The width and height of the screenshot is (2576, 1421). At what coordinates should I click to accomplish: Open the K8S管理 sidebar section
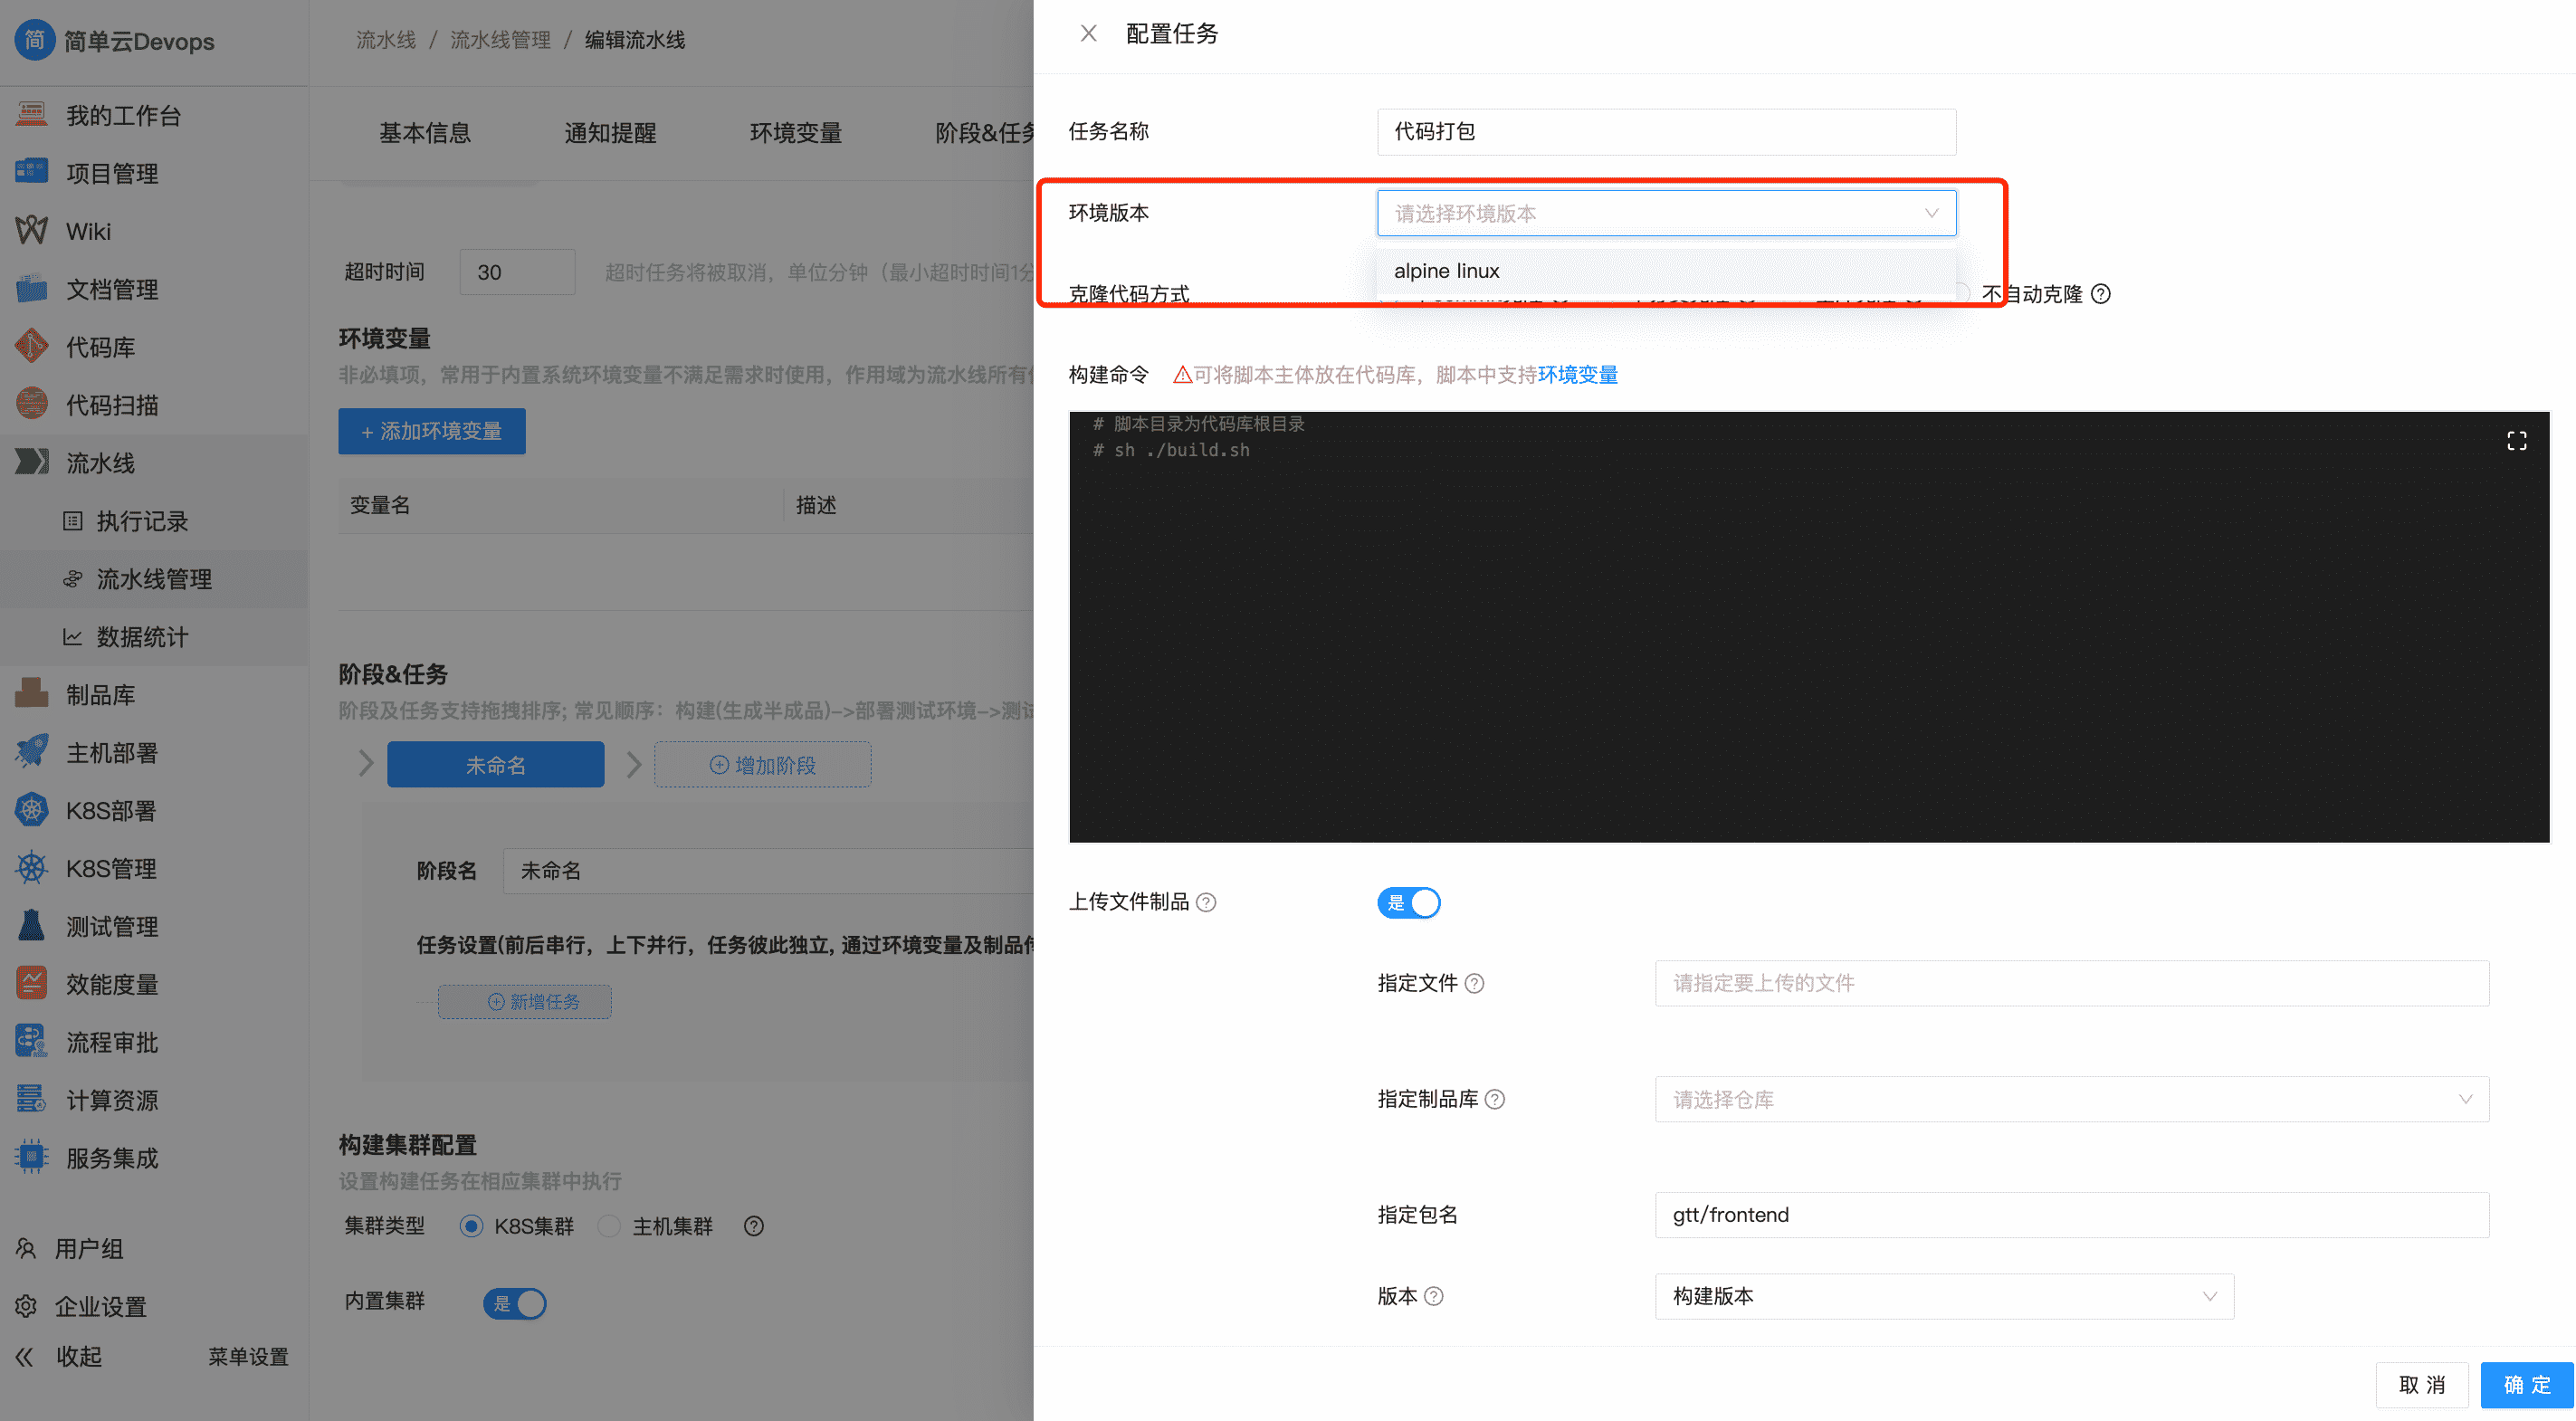110,868
